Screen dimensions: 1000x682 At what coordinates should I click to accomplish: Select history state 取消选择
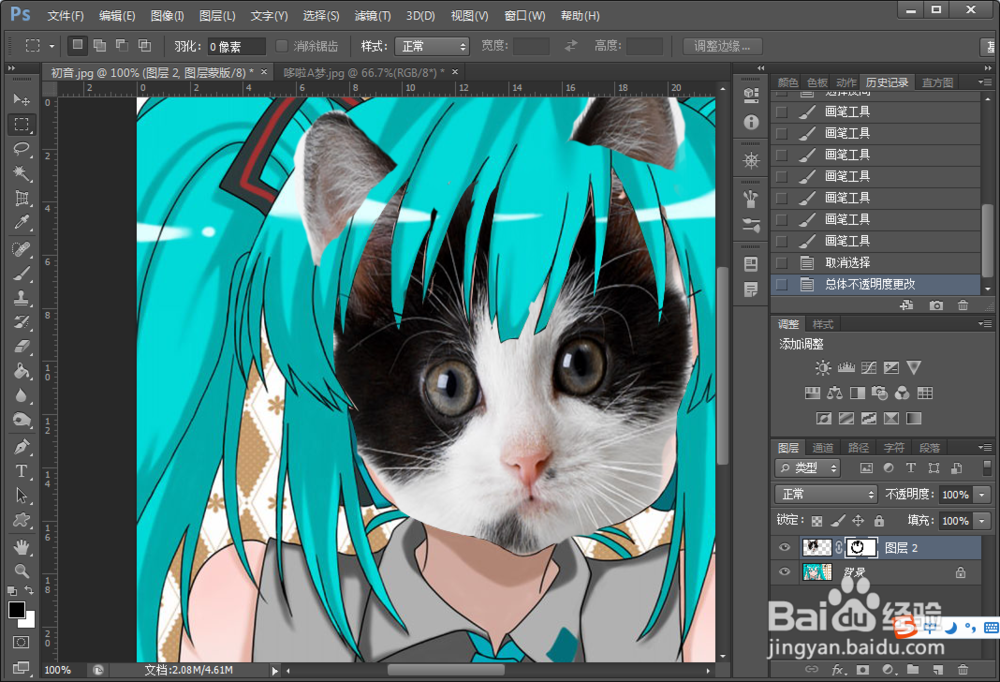click(875, 263)
